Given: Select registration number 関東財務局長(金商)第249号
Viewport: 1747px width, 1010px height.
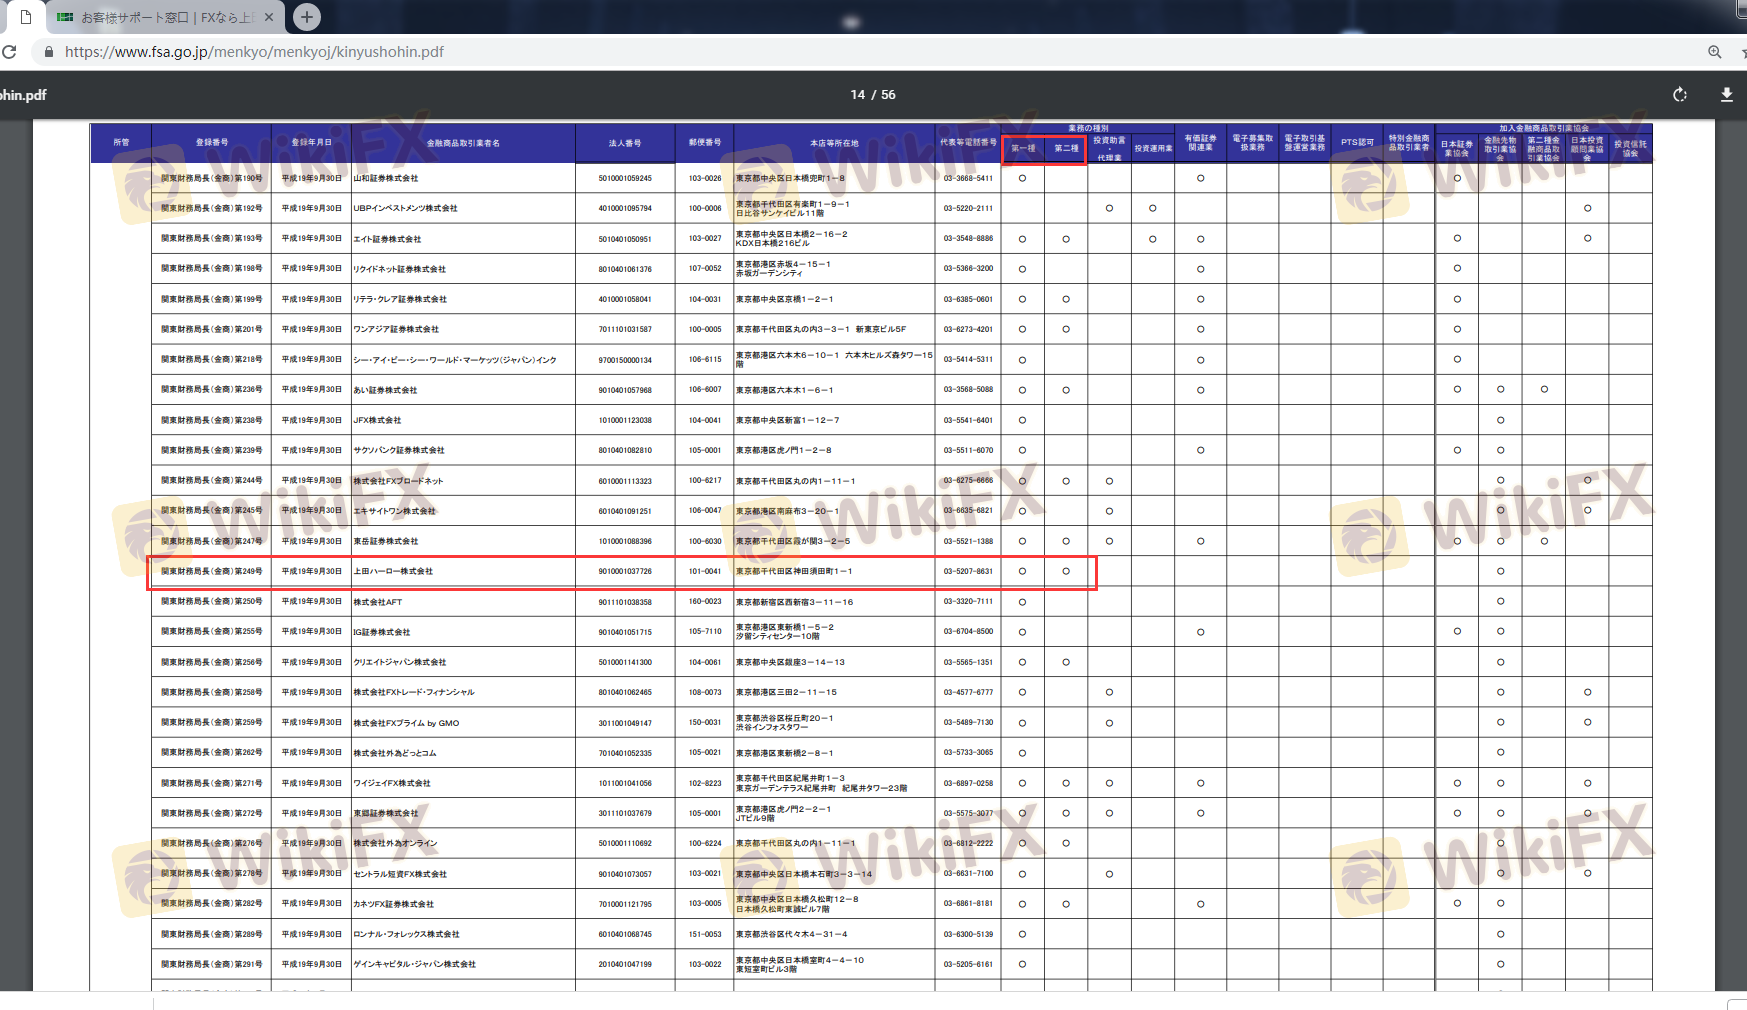Looking at the screenshot, I should [212, 571].
